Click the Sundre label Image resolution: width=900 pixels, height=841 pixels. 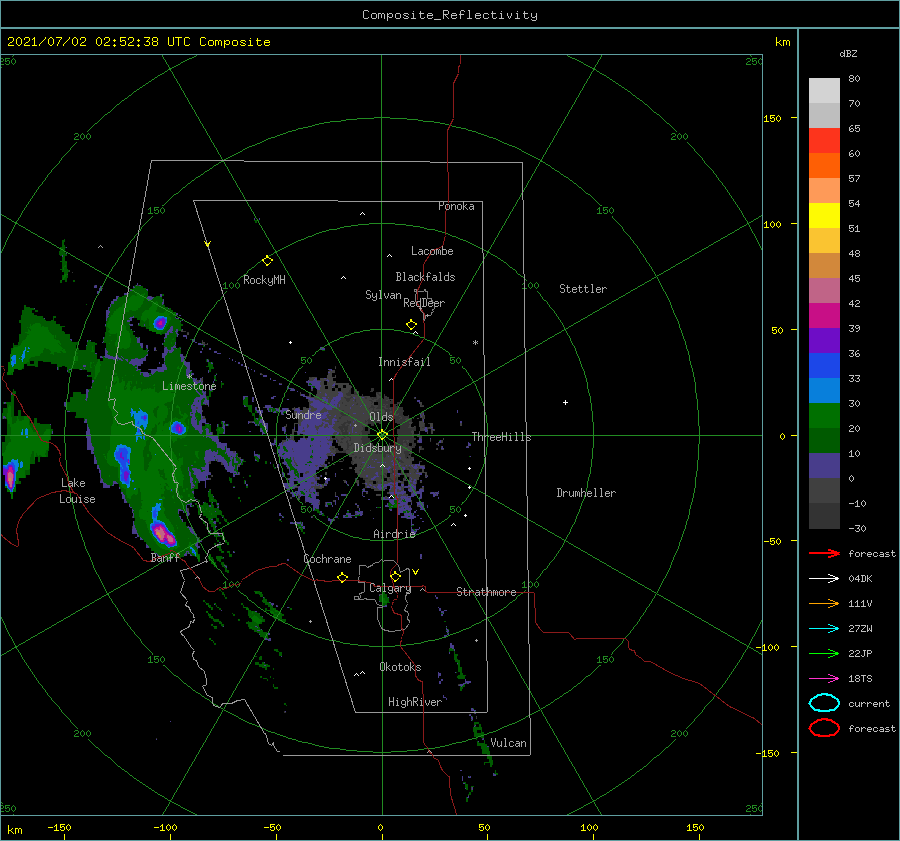point(304,414)
